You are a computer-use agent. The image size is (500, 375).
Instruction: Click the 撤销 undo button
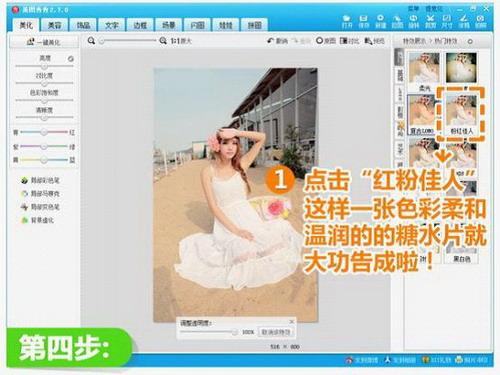[277, 41]
